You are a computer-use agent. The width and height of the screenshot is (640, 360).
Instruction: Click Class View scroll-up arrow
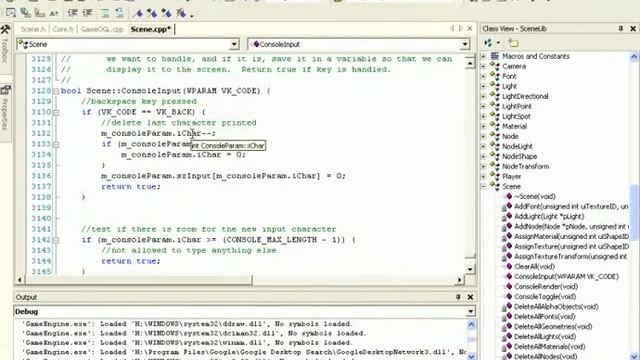click(x=634, y=57)
